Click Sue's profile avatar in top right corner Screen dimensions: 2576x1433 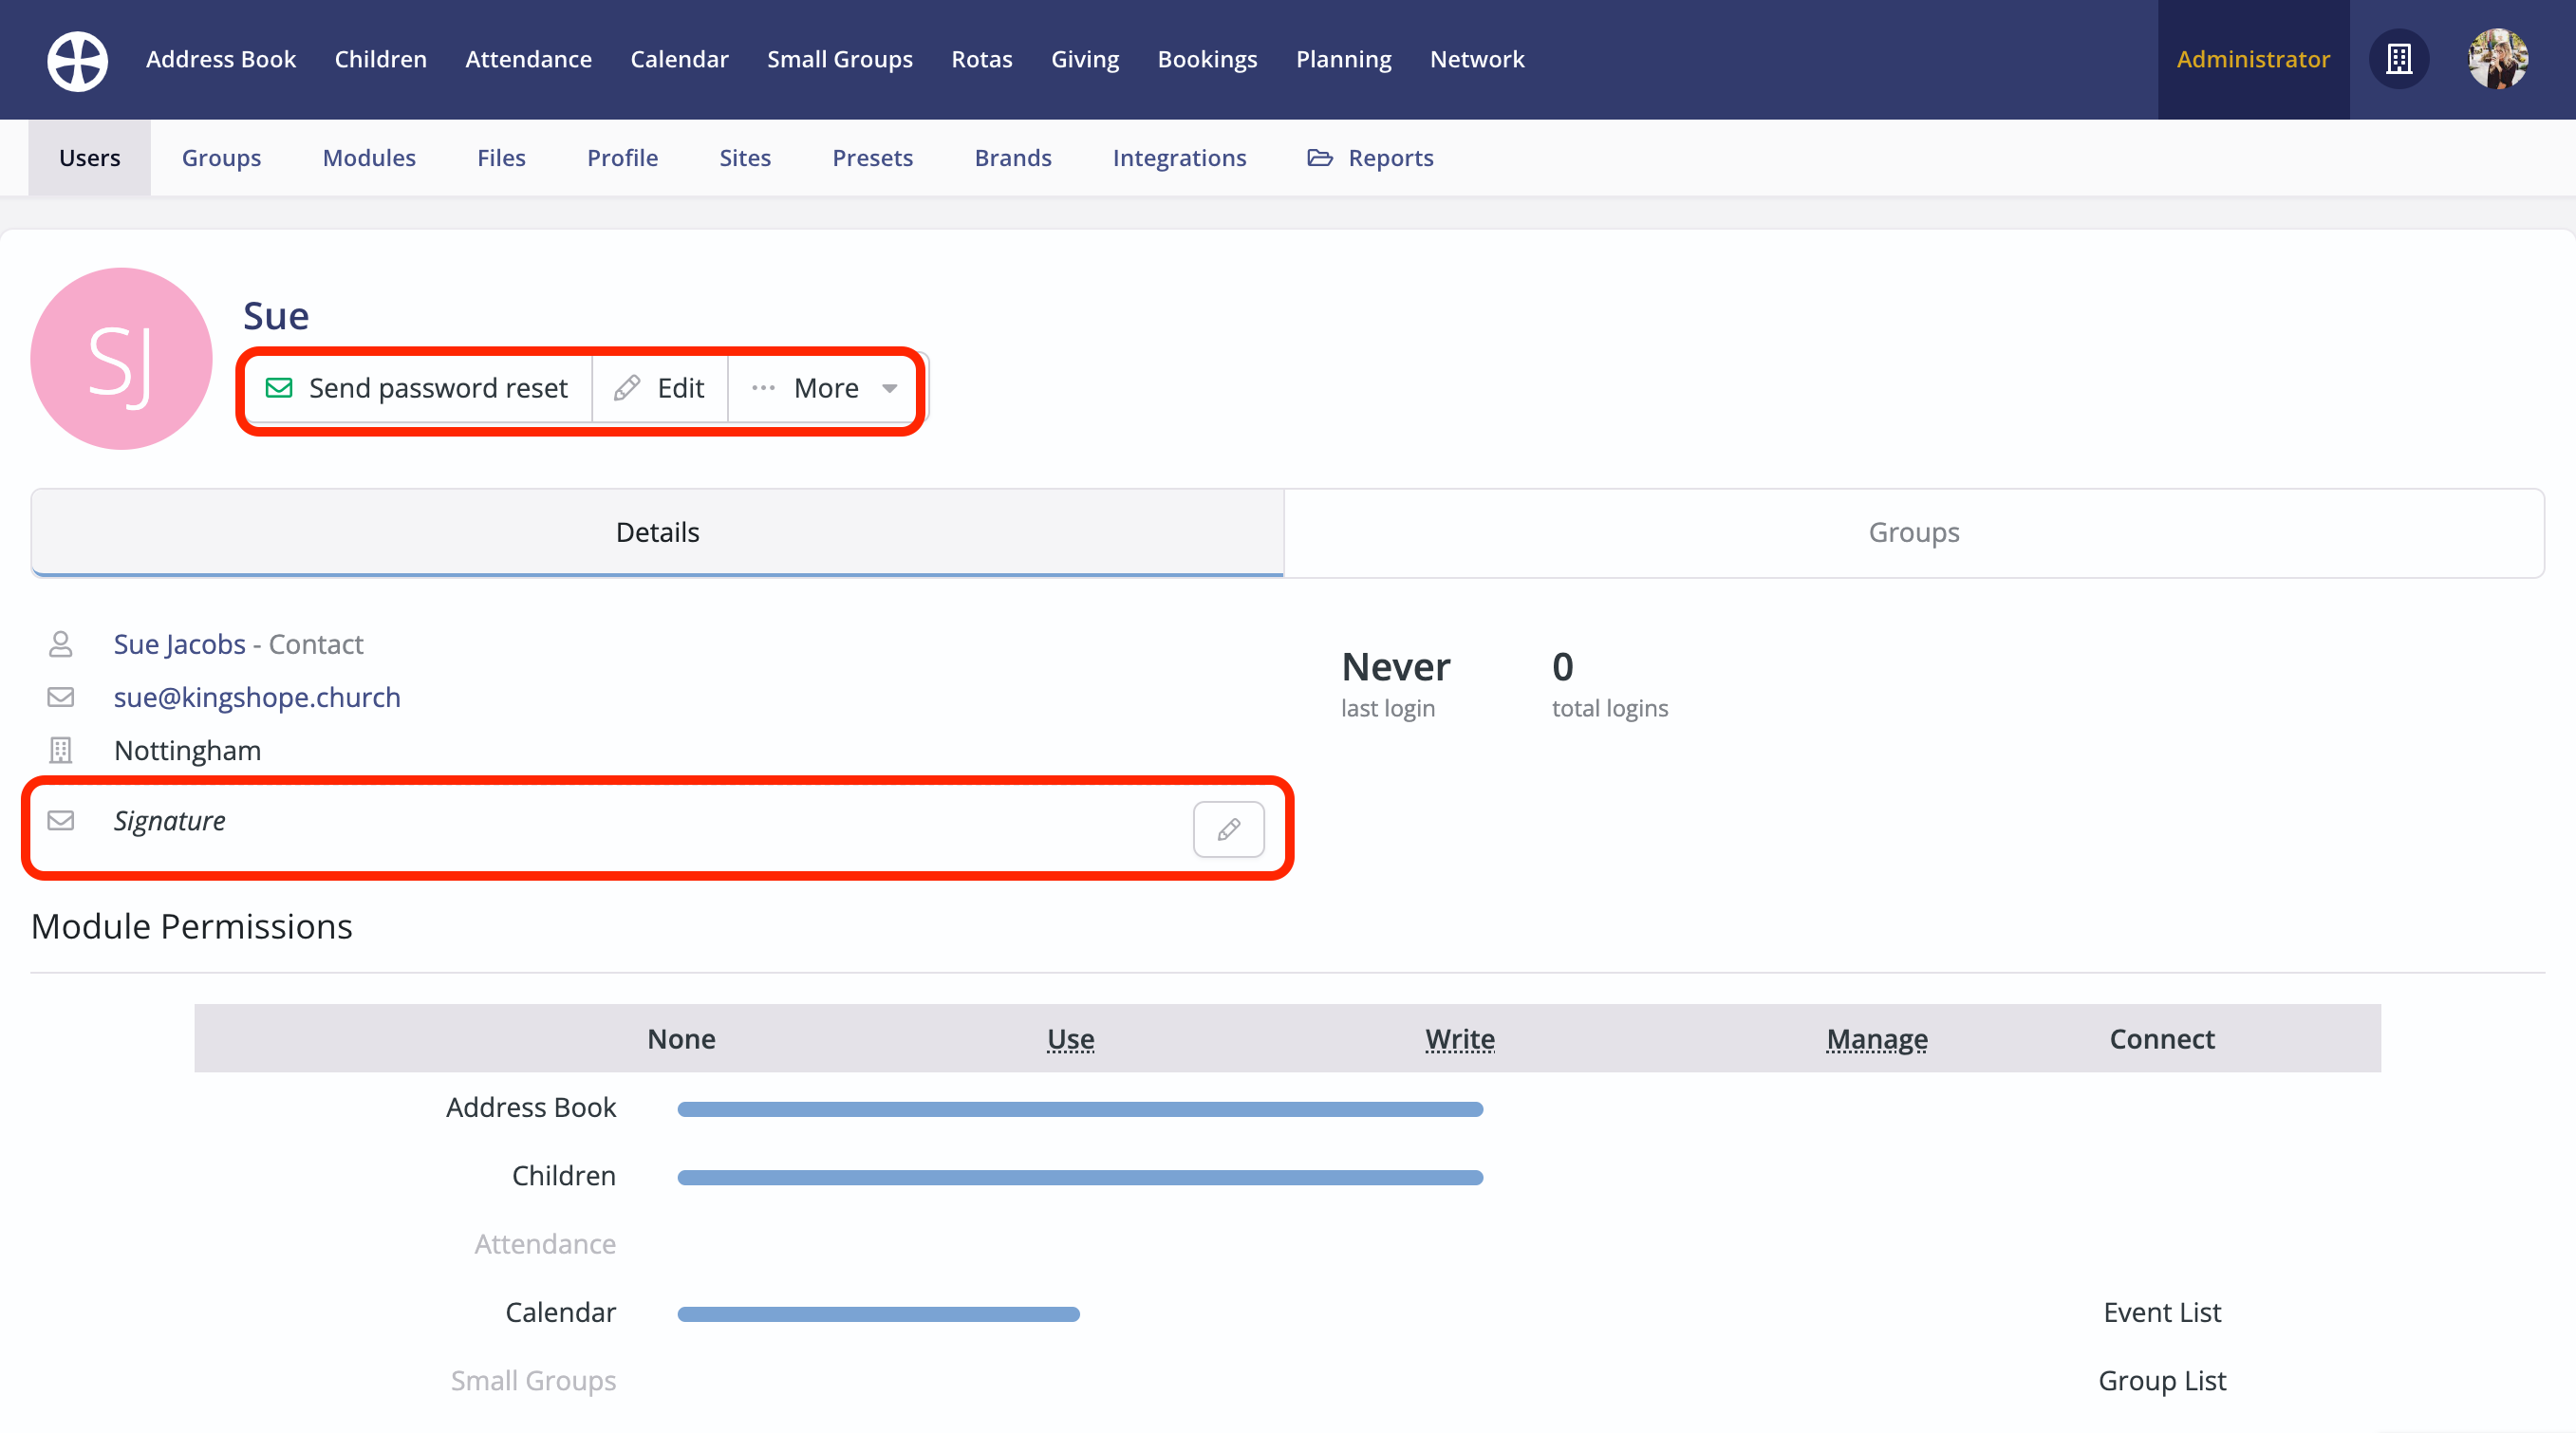[x=2498, y=59]
